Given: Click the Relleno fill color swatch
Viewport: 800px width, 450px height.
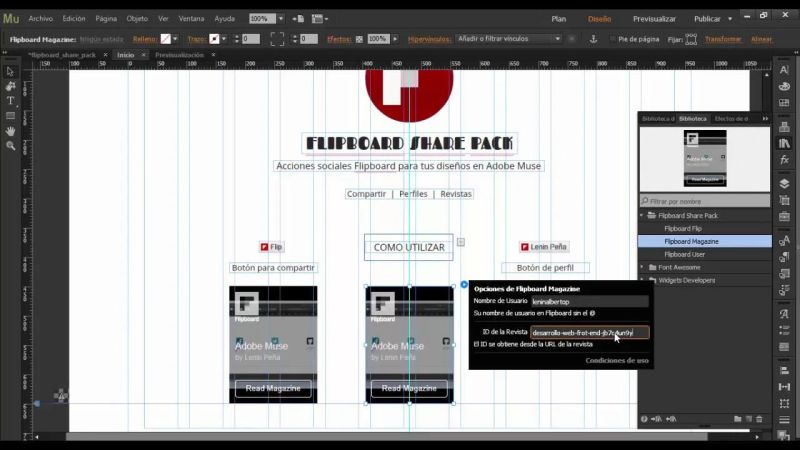Looking at the screenshot, I should 165,39.
